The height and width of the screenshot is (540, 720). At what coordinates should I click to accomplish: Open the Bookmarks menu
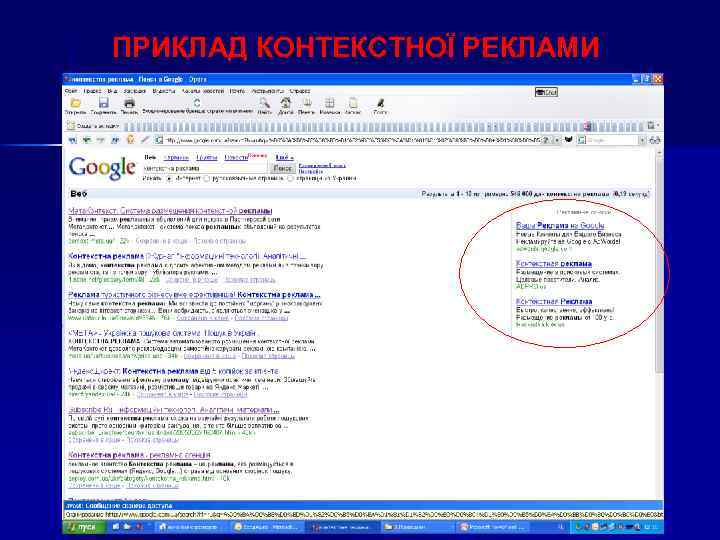(x=135, y=91)
